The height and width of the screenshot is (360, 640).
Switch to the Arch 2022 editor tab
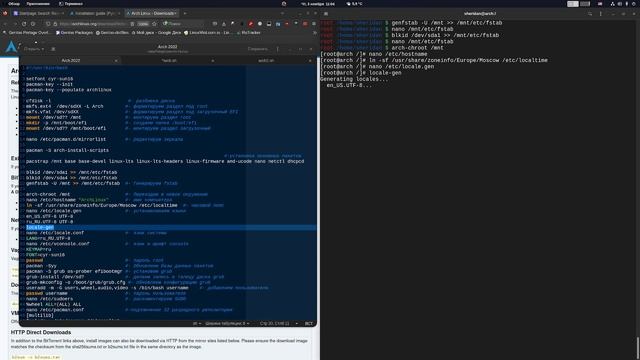click(x=71, y=60)
